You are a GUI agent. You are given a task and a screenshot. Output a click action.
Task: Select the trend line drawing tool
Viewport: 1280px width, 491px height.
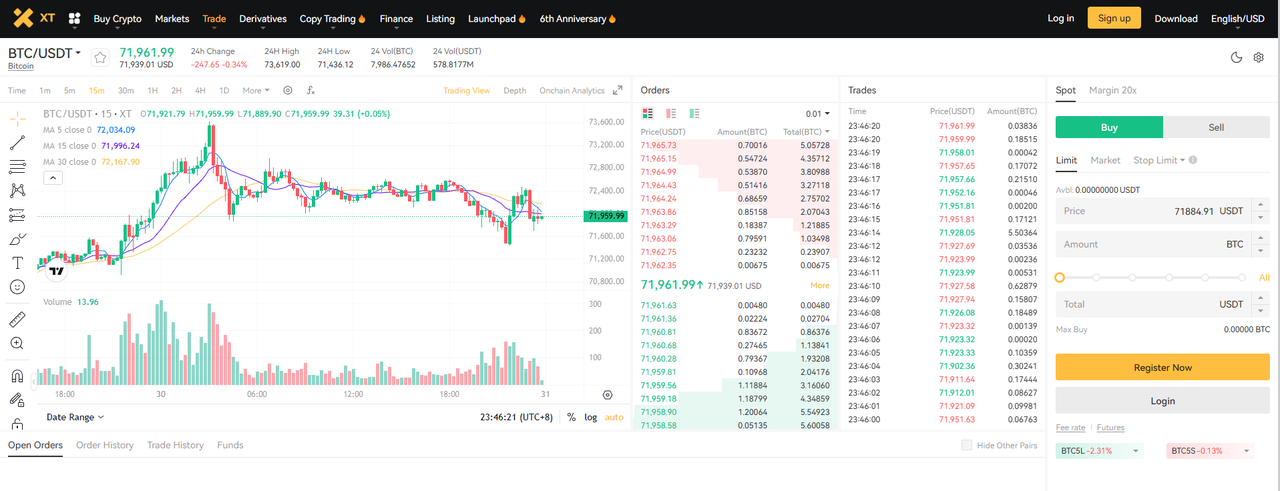(x=17, y=142)
